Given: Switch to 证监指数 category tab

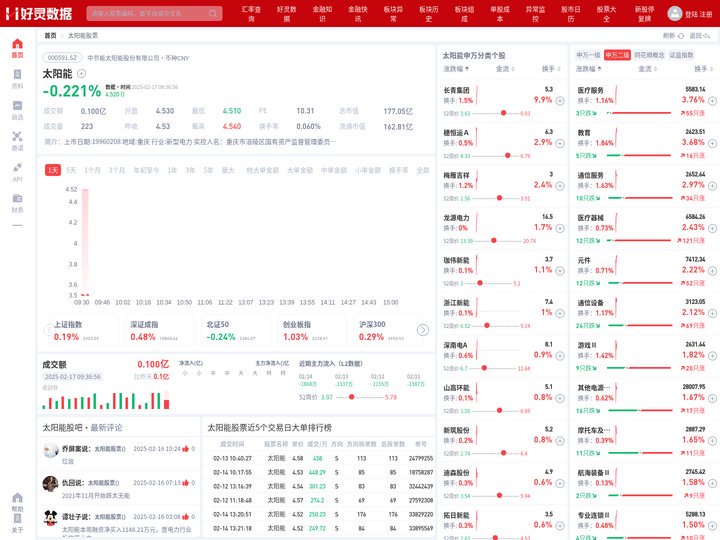Looking at the screenshot, I should 681,55.
